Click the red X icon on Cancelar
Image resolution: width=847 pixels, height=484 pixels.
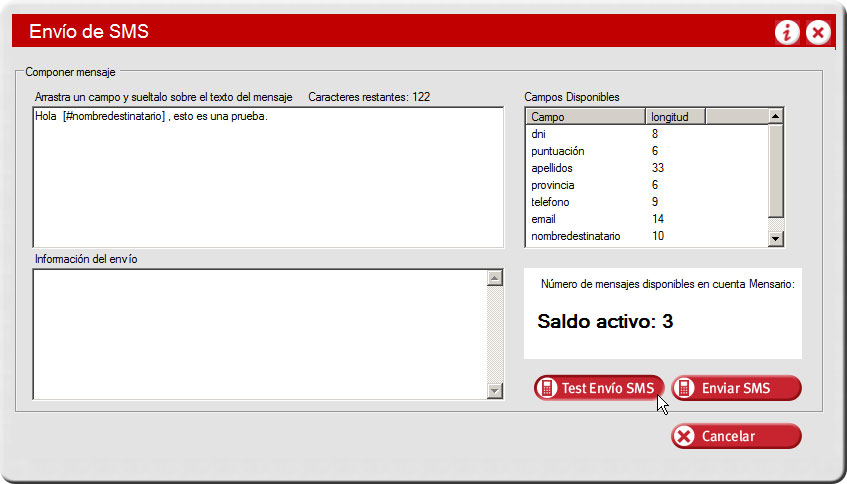pyautogui.click(x=684, y=436)
